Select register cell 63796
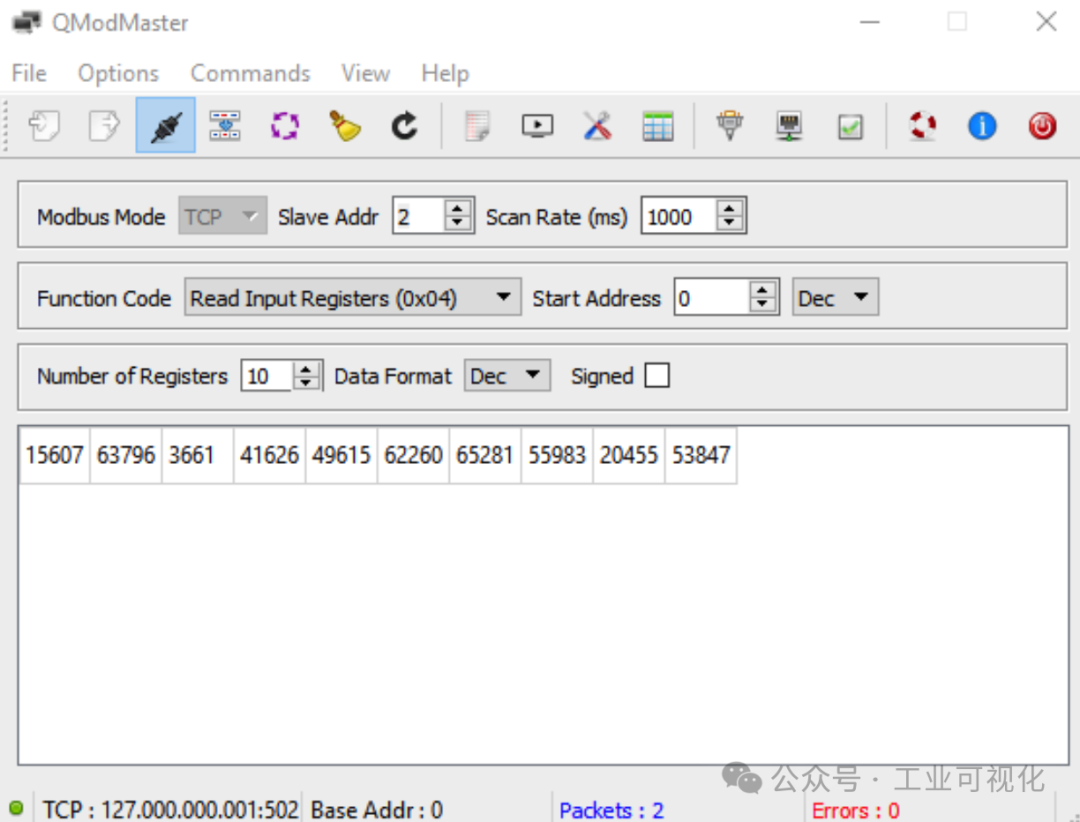 [x=126, y=455]
